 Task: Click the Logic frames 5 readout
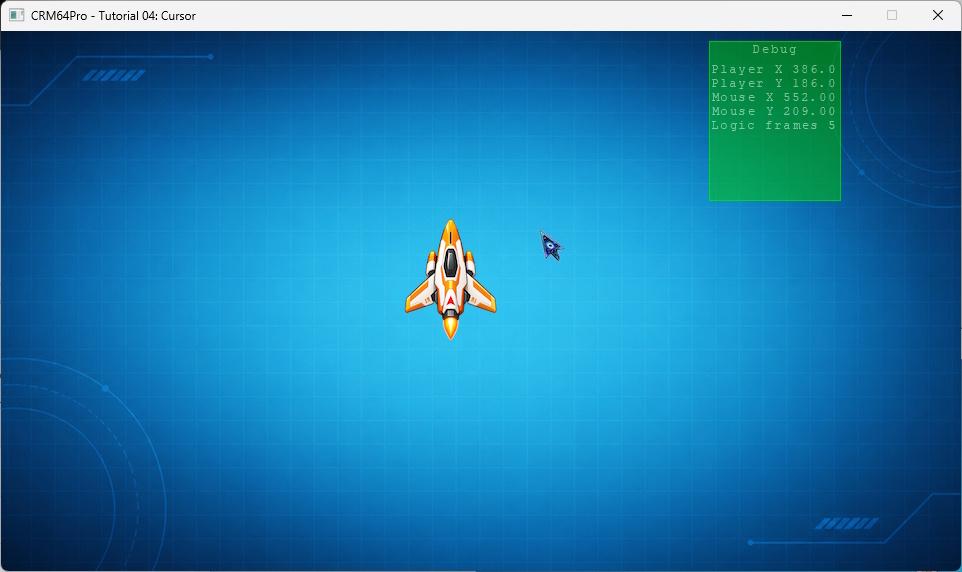pos(774,125)
